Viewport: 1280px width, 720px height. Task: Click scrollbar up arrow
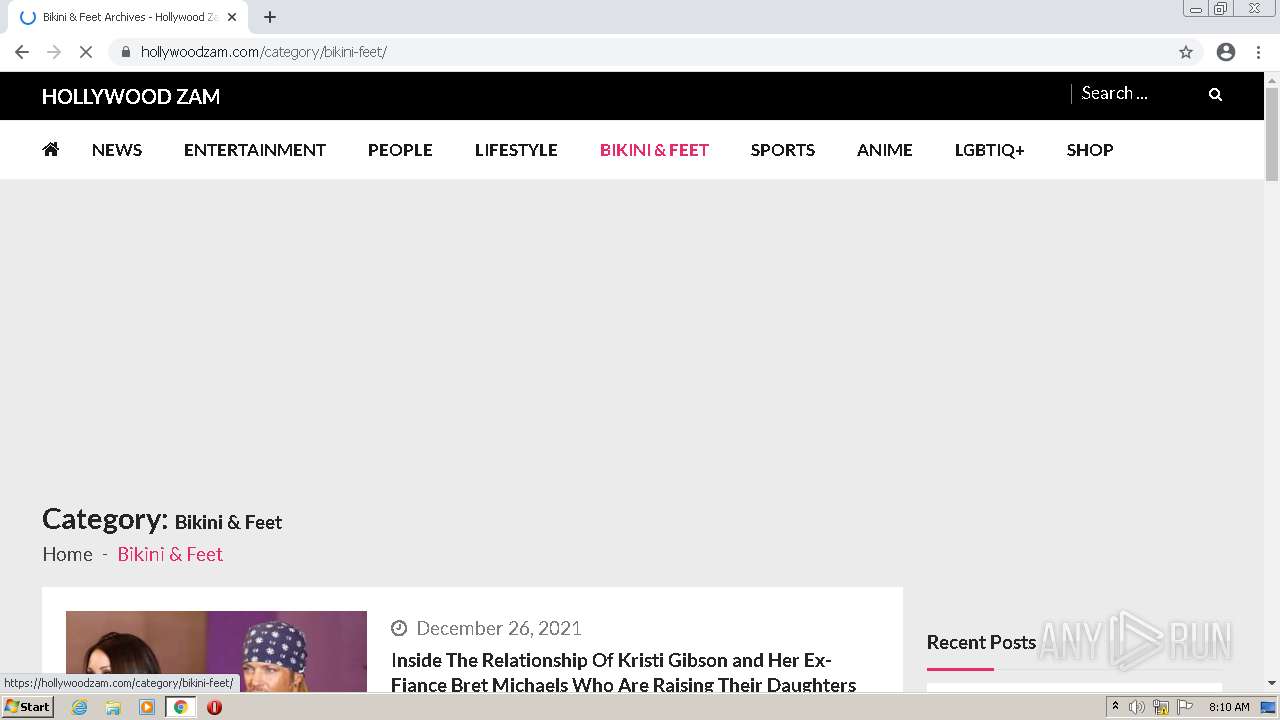tap(1272, 80)
